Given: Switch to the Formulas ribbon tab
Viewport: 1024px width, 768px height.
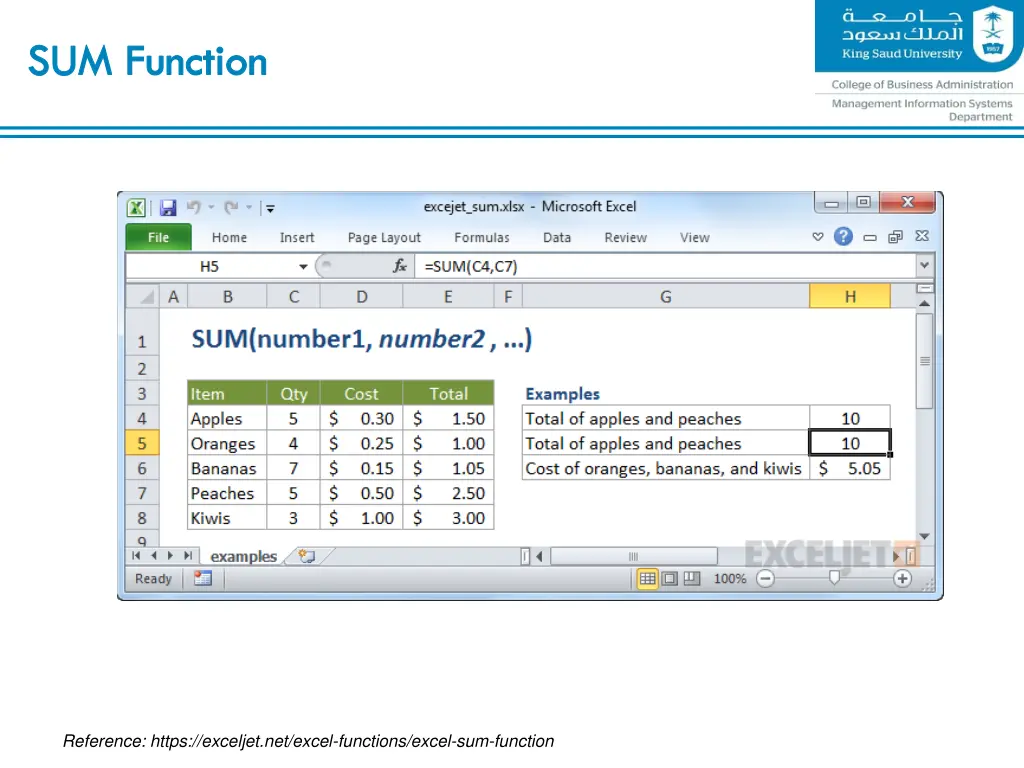Looking at the screenshot, I should (482, 238).
